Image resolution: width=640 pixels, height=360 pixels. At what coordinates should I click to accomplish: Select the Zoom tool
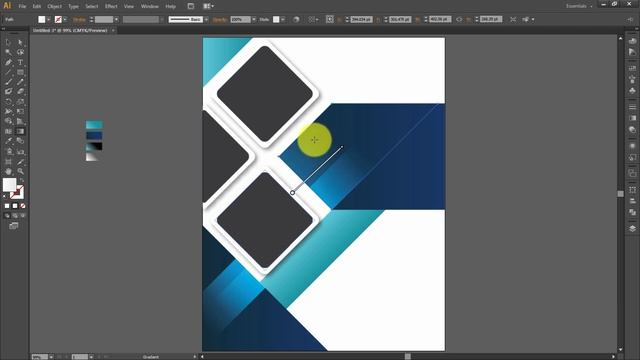(x=20, y=171)
